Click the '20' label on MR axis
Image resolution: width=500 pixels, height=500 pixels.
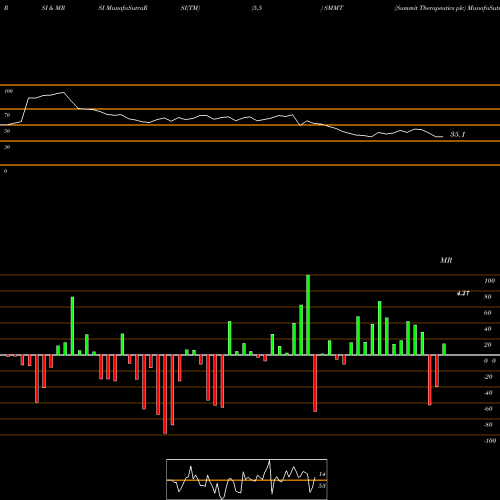coord(488,345)
